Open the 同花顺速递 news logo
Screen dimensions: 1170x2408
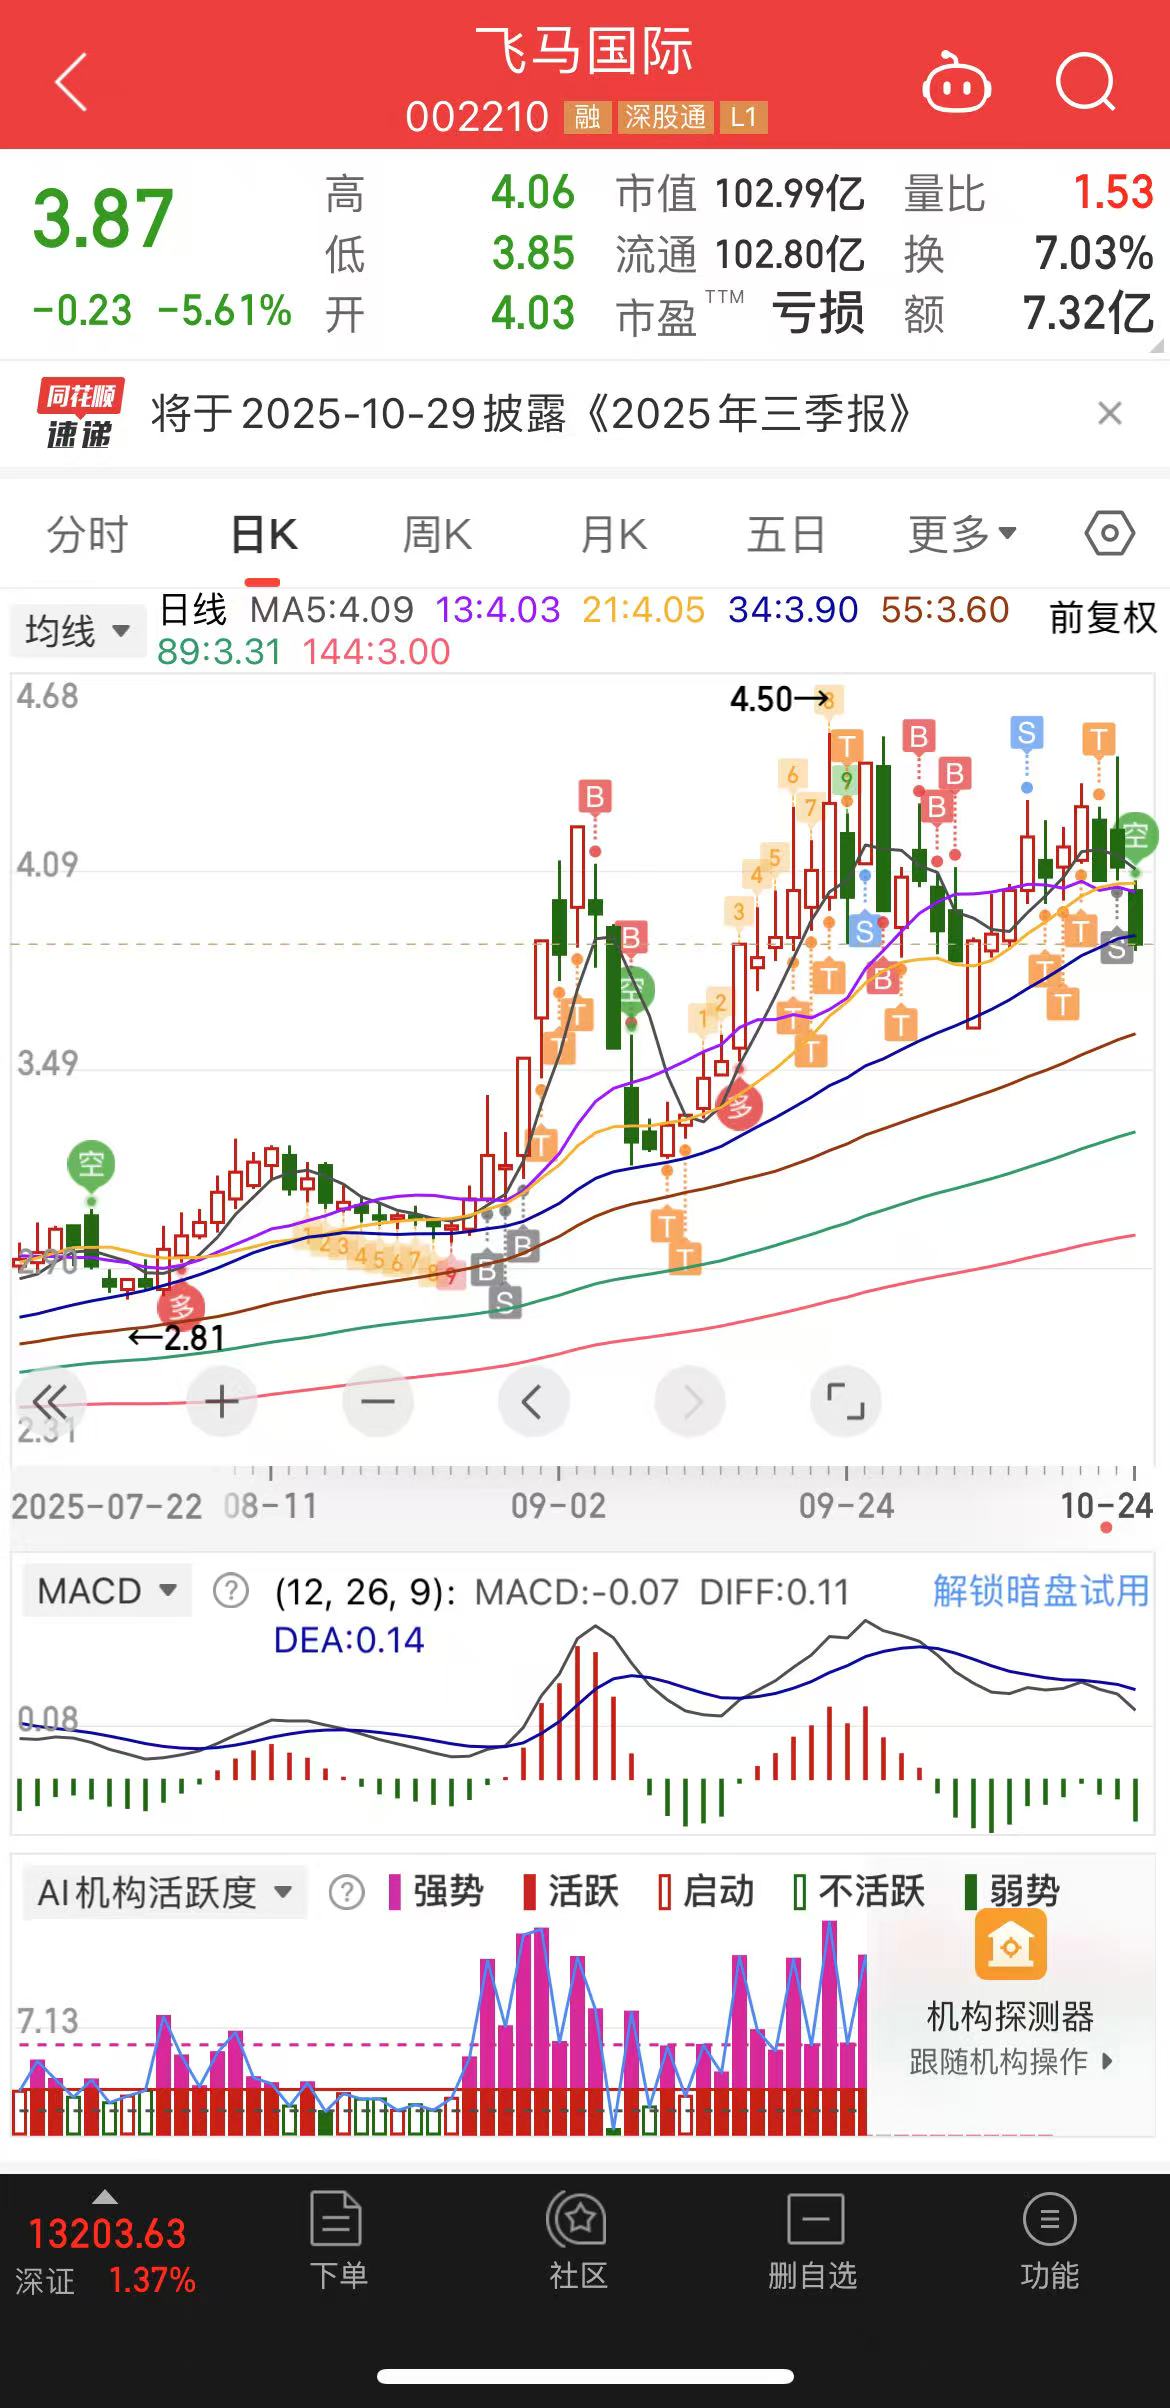[x=80, y=413]
